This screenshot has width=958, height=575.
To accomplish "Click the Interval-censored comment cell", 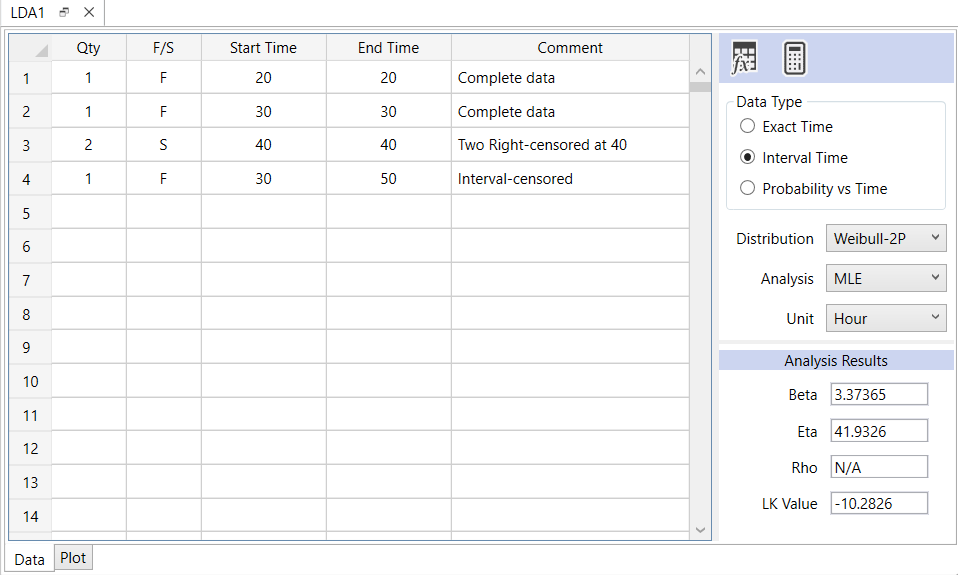I will [570, 178].
